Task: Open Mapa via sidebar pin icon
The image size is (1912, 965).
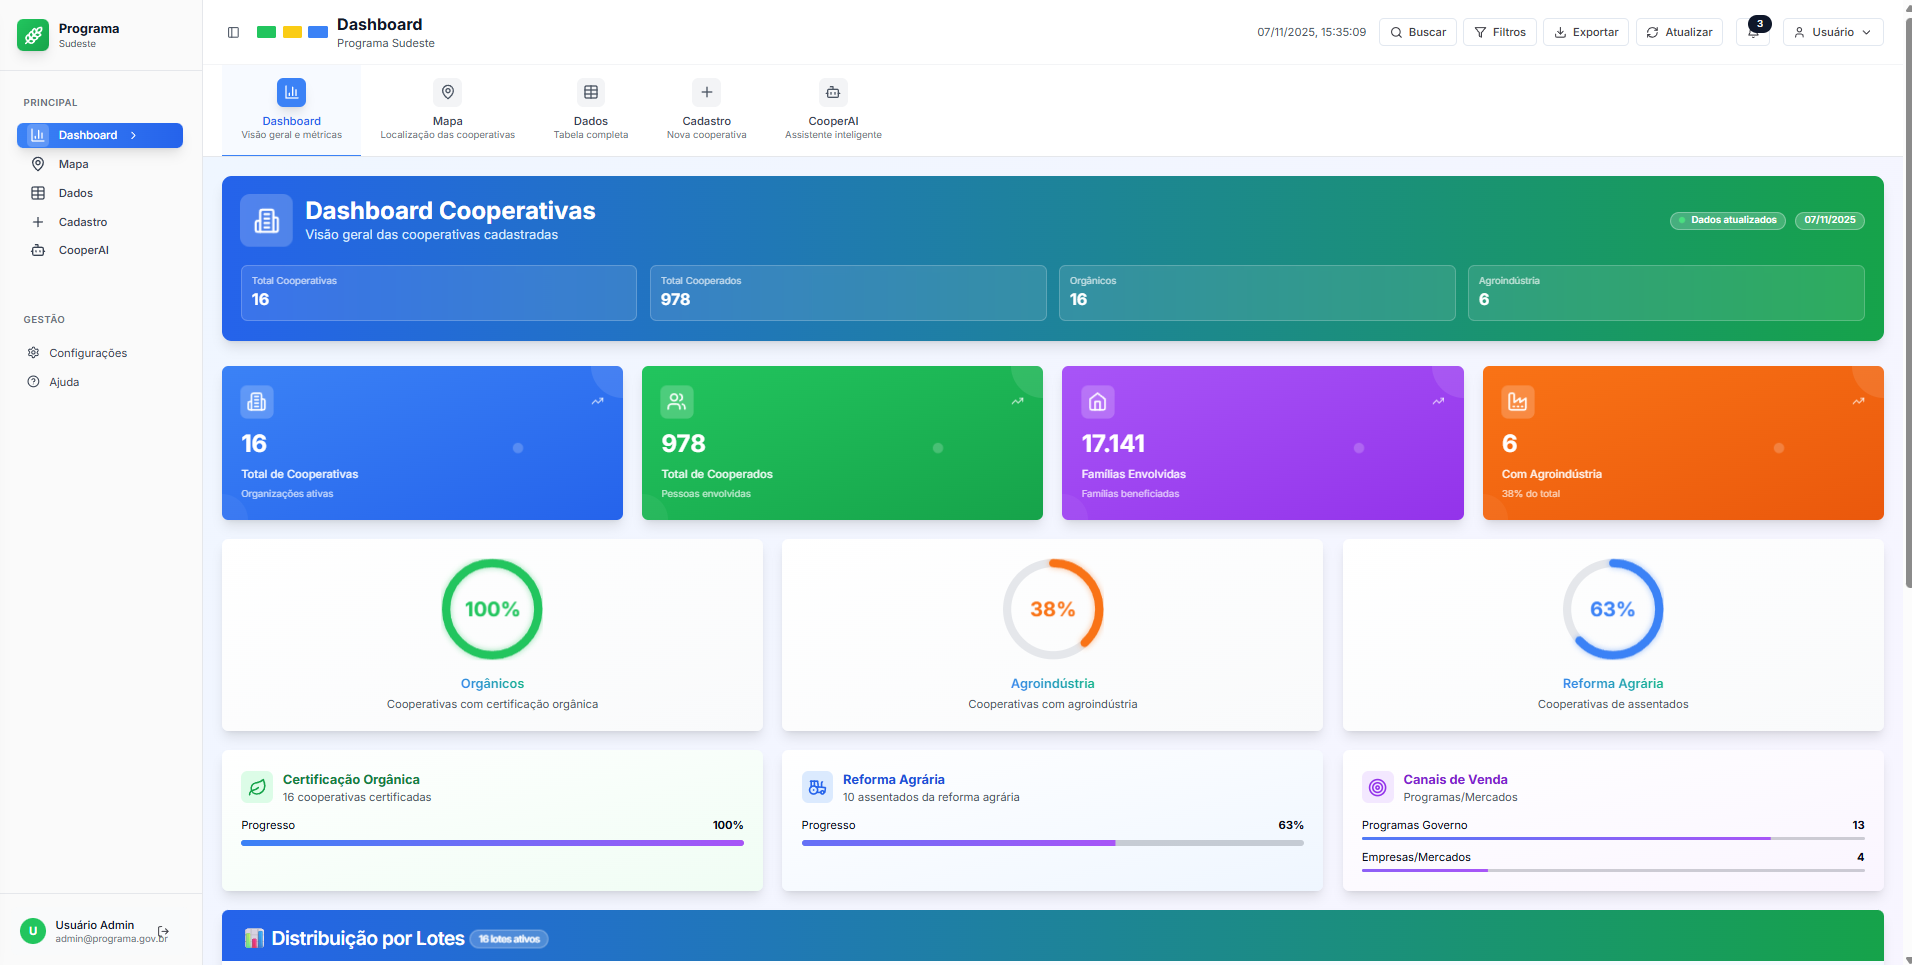Action: (38, 164)
